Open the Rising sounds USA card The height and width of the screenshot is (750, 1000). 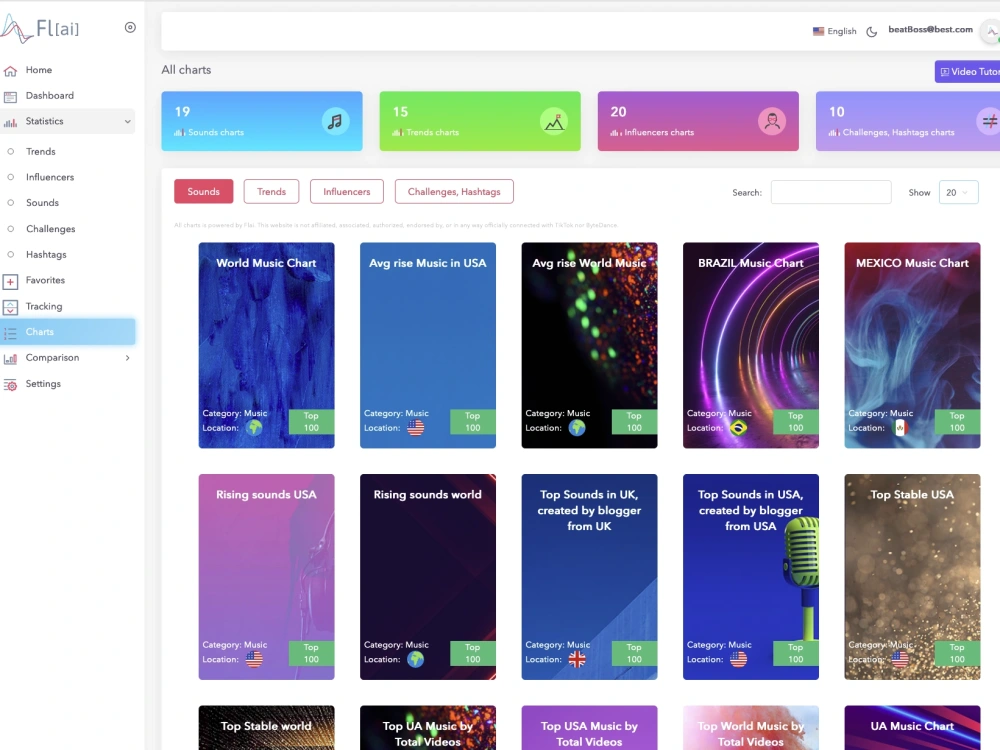click(266, 577)
